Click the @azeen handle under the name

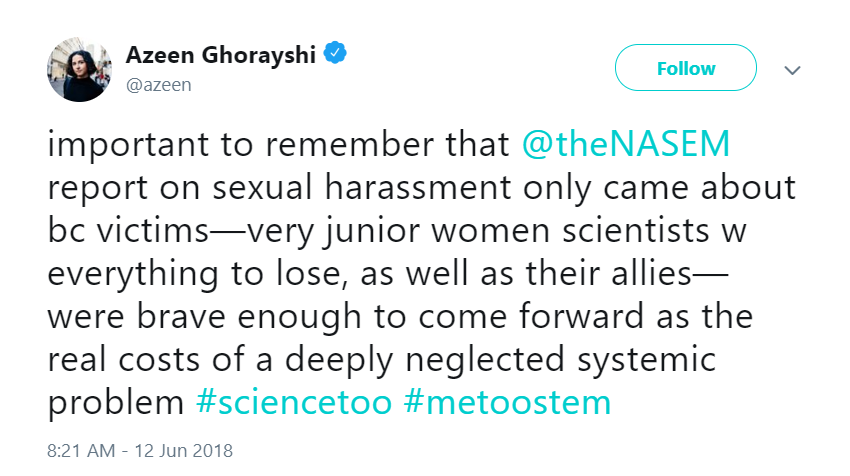[159, 85]
